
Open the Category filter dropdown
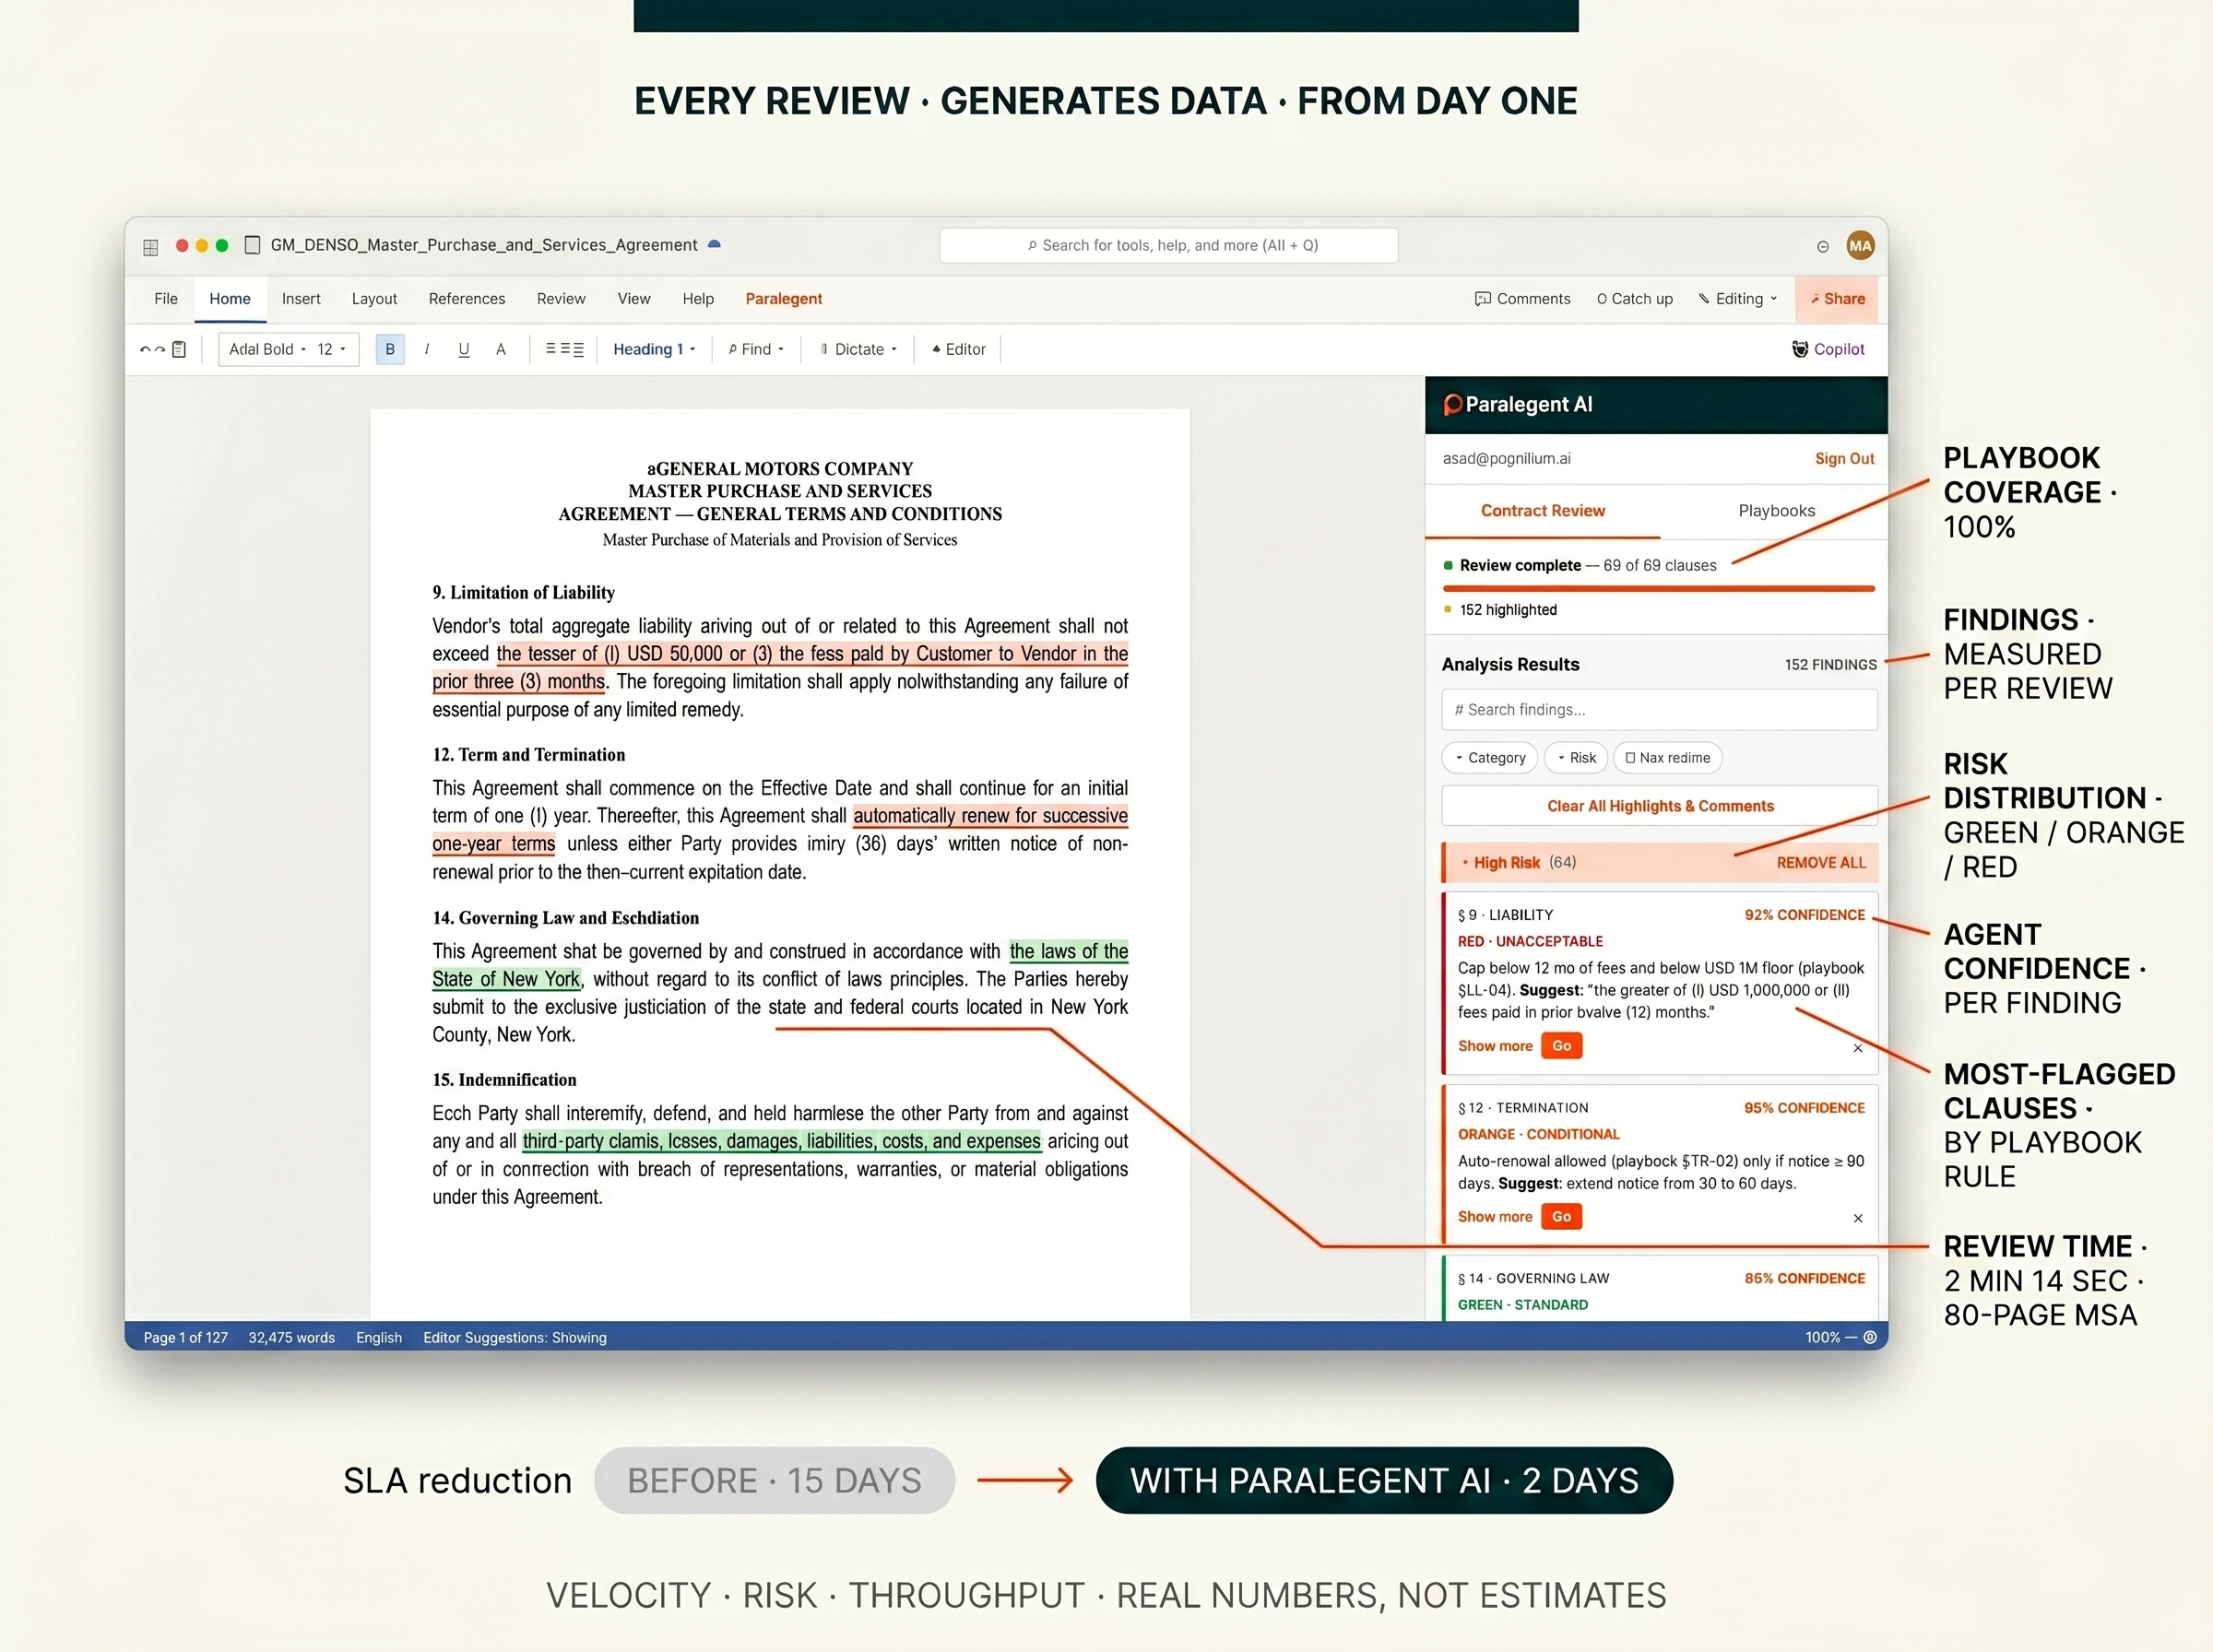click(1490, 758)
